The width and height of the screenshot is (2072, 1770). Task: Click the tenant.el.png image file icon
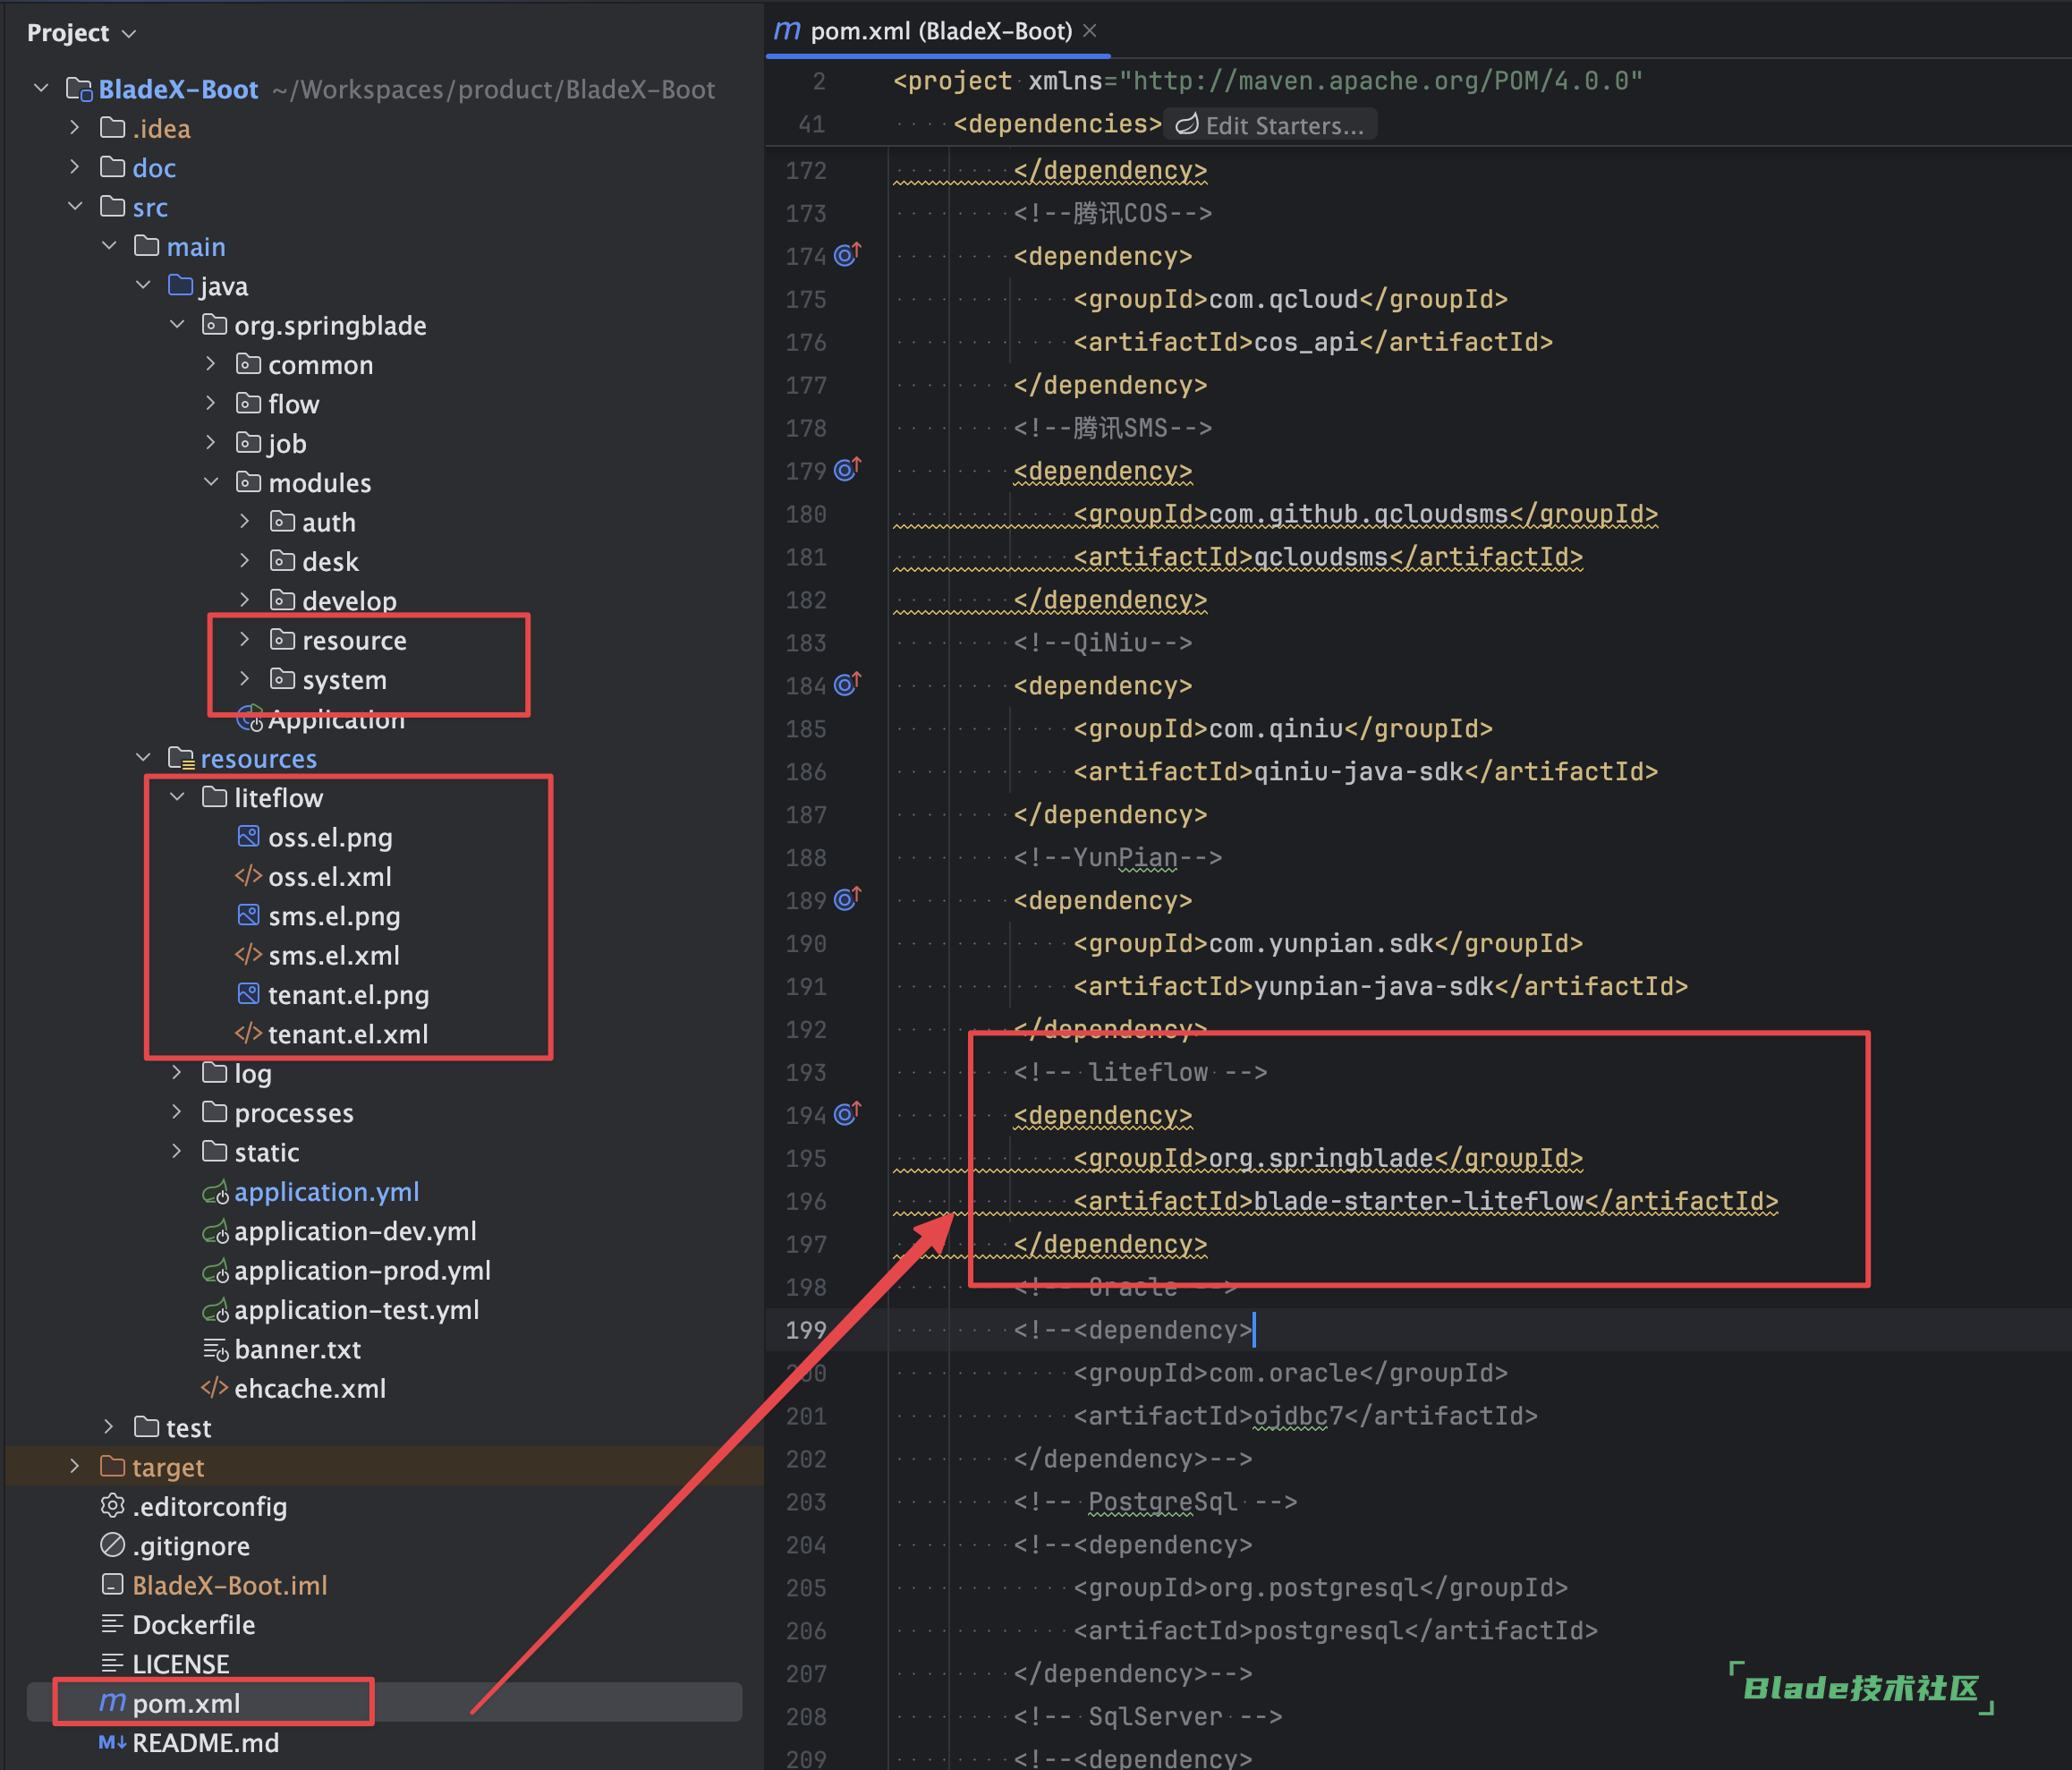pos(248,994)
